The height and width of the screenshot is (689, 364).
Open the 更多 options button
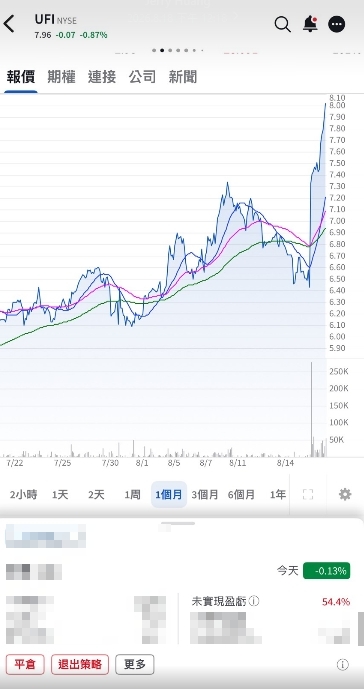tap(135, 664)
